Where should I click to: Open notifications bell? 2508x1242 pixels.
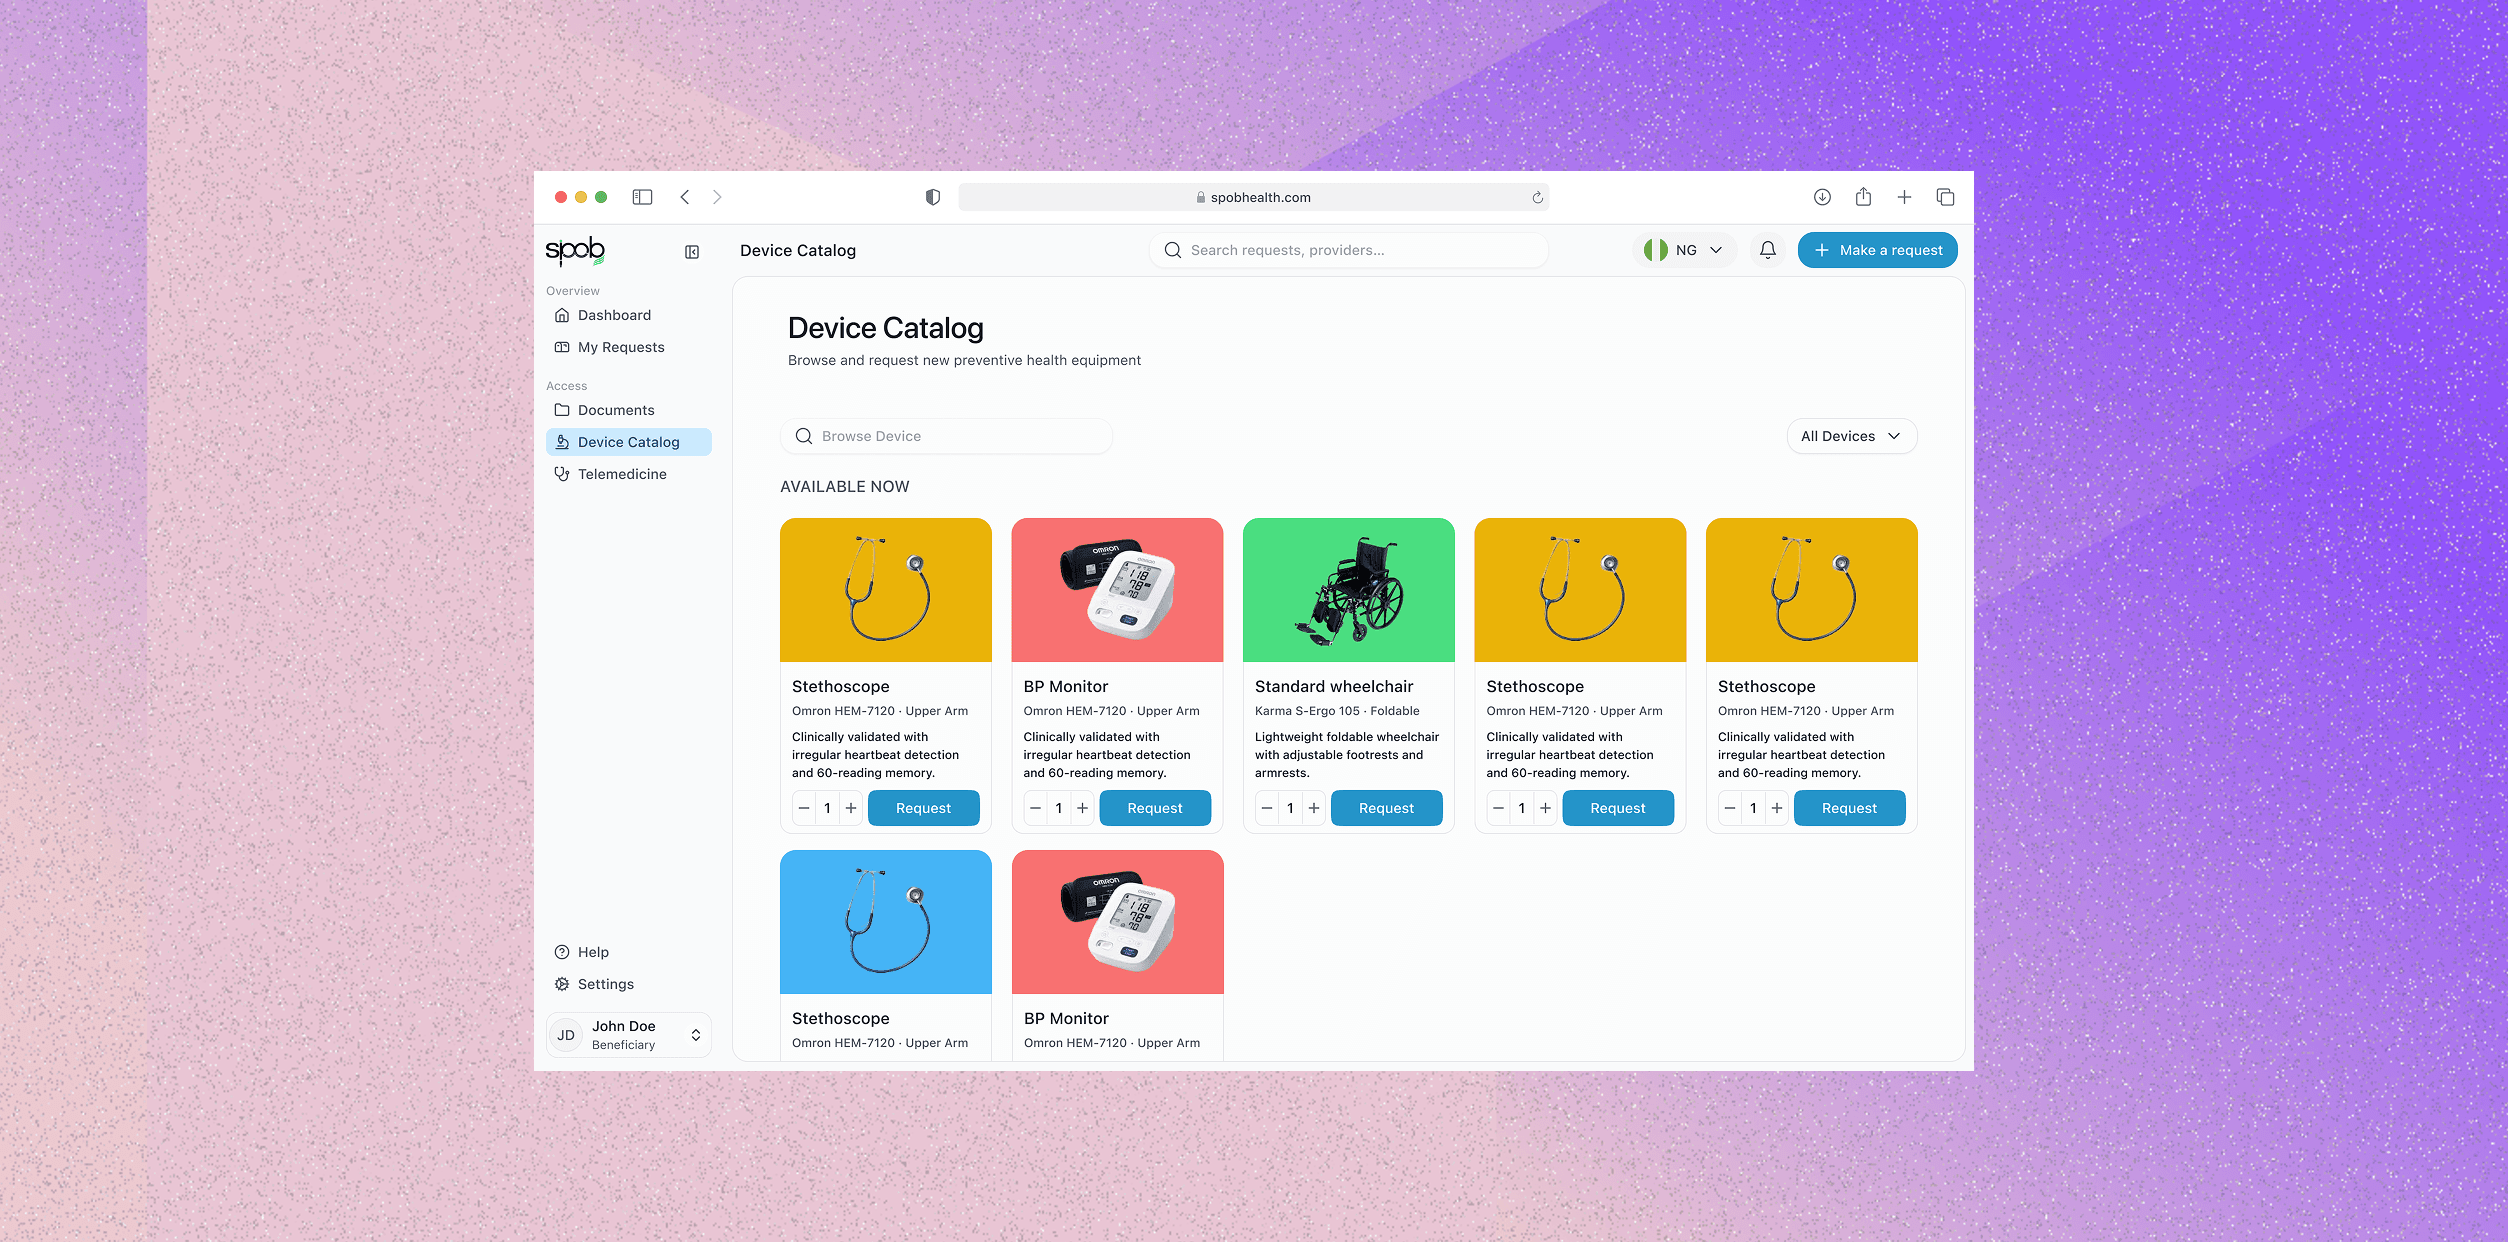[x=1768, y=250]
